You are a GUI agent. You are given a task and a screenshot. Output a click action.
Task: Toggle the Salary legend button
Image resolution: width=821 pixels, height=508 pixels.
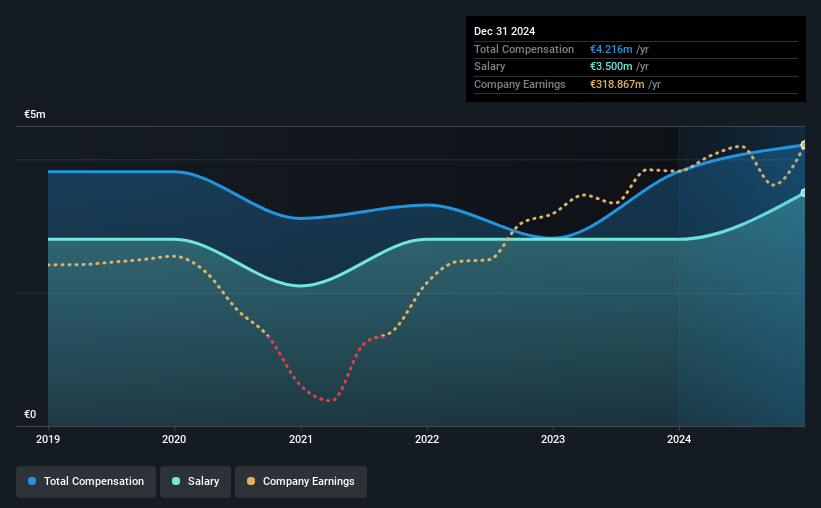(195, 482)
